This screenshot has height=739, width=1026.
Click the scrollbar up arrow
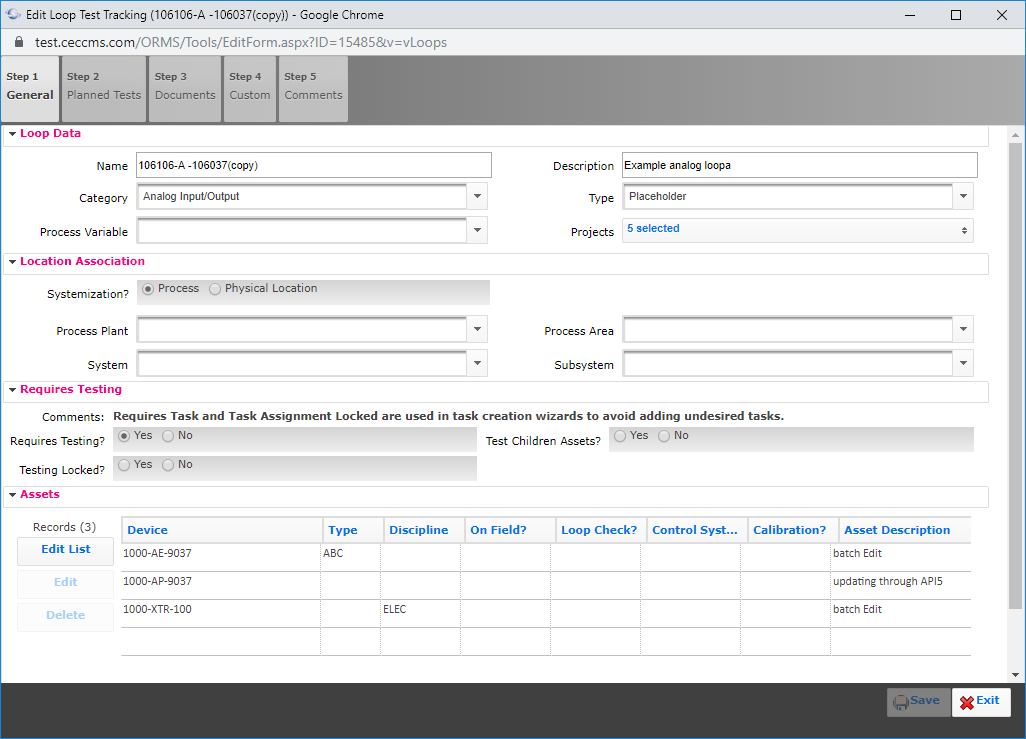(x=1015, y=135)
